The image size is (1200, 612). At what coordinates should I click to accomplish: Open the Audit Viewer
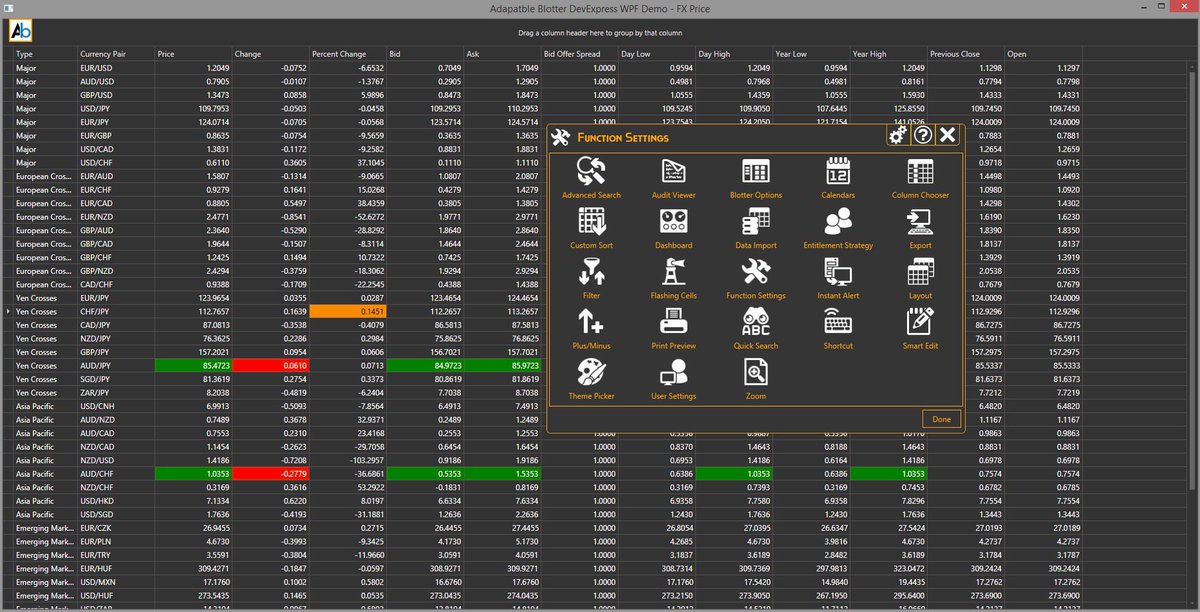673,175
